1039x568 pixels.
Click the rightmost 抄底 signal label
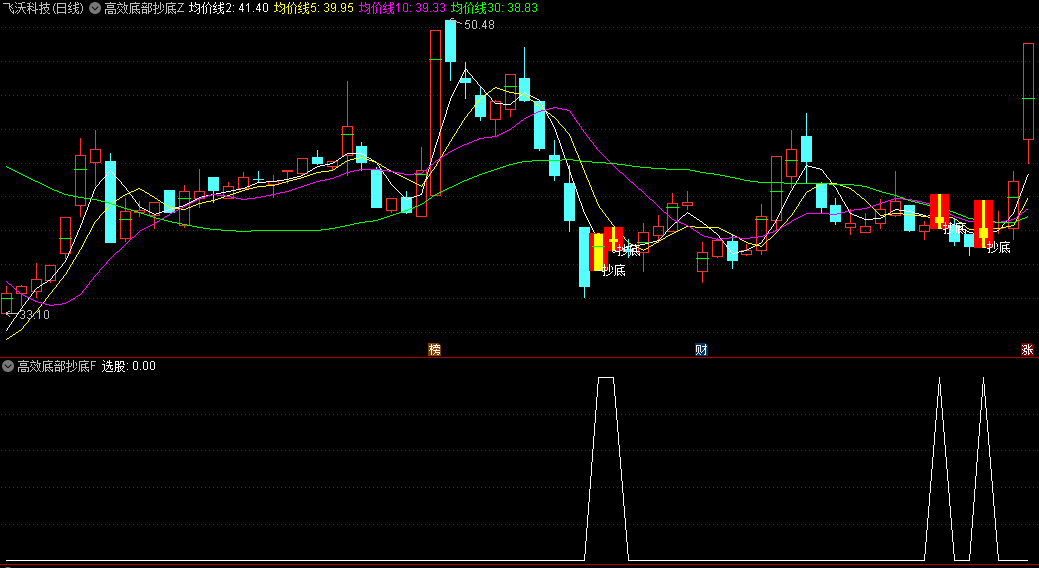click(998, 248)
